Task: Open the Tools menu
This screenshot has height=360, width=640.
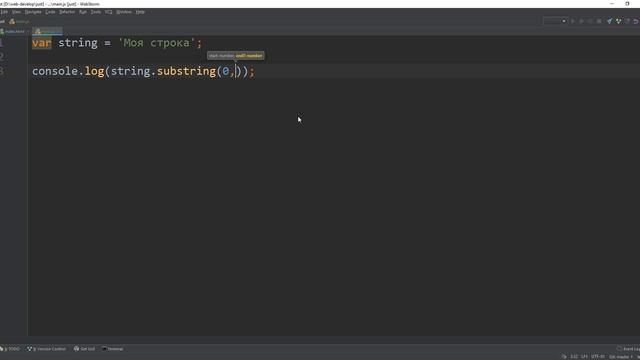Action: 96,12
